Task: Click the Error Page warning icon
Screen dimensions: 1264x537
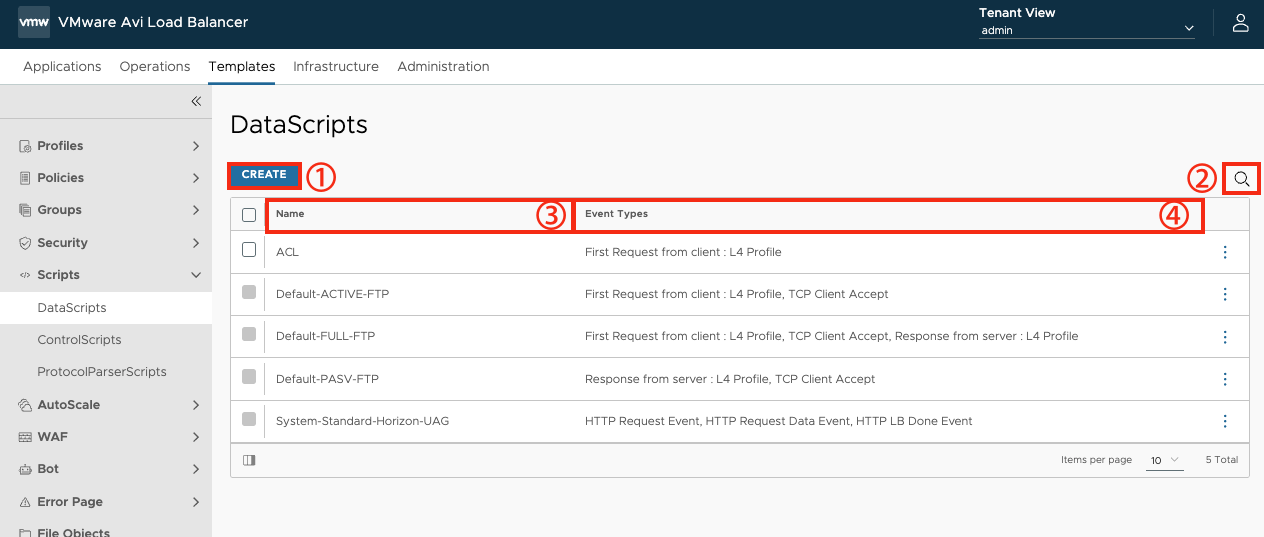Action: click(26, 502)
